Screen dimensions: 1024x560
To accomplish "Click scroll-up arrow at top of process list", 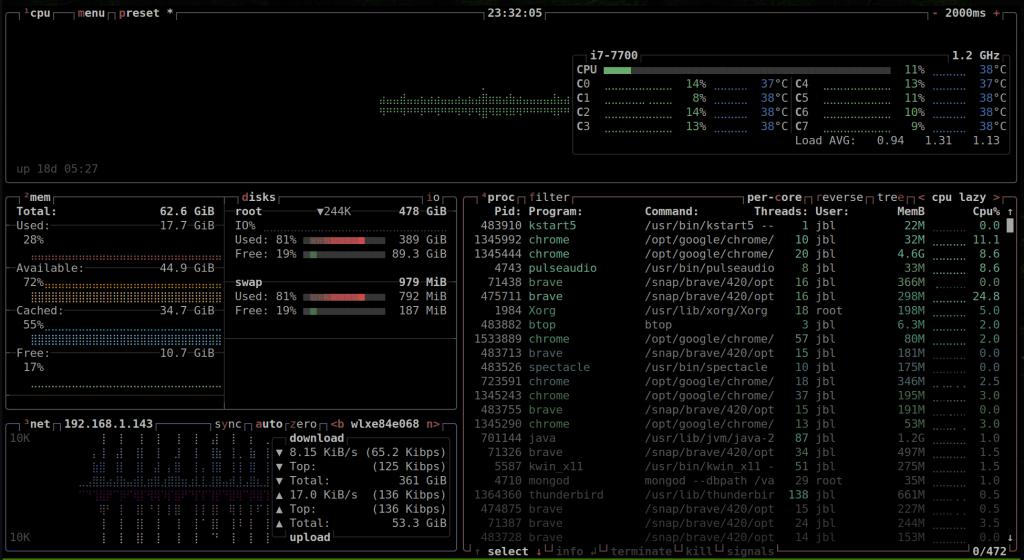I will tap(1009, 212).
